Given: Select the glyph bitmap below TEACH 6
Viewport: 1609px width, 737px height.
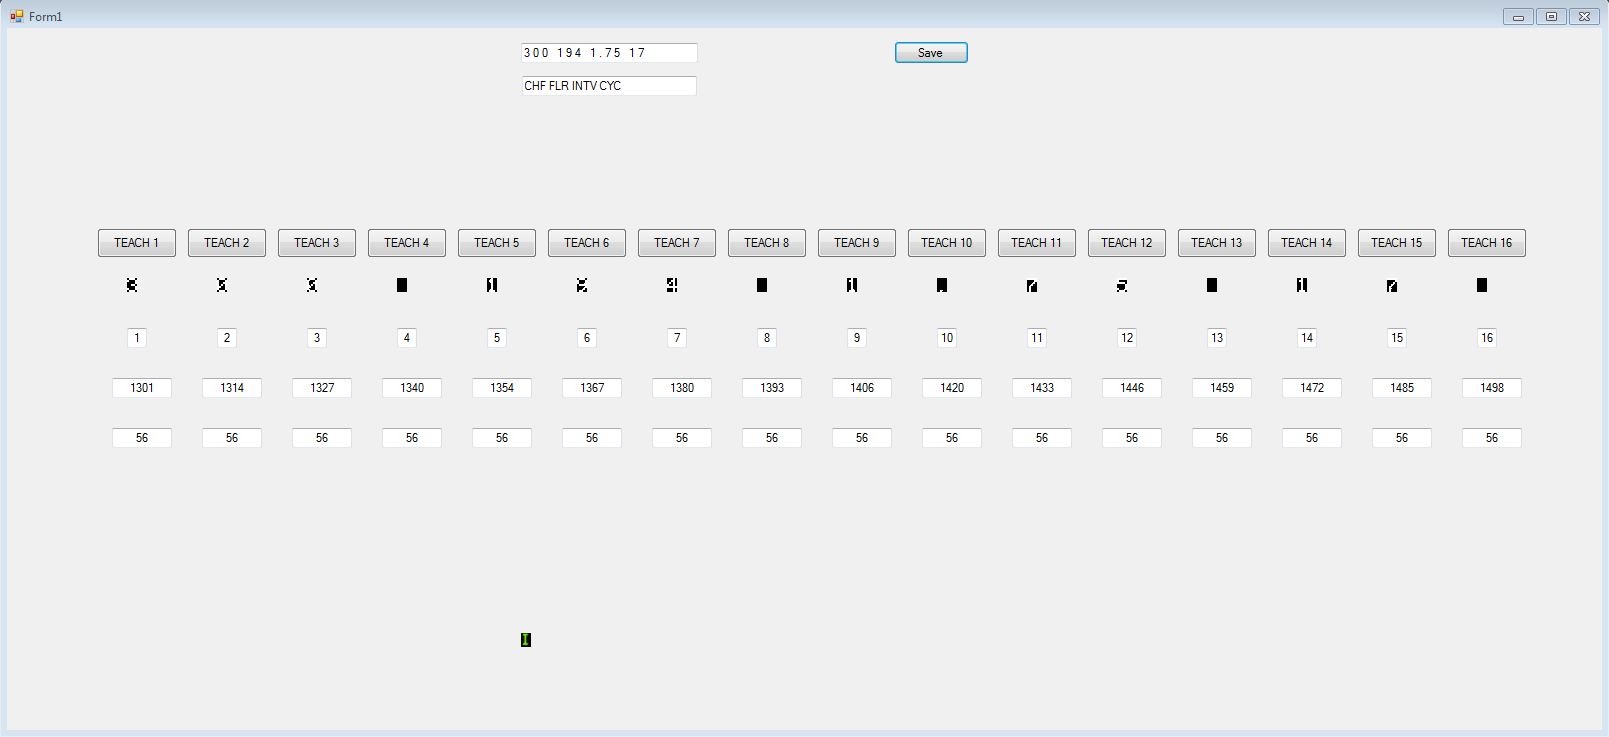Looking at the screenshot, I should click(582, 285).
